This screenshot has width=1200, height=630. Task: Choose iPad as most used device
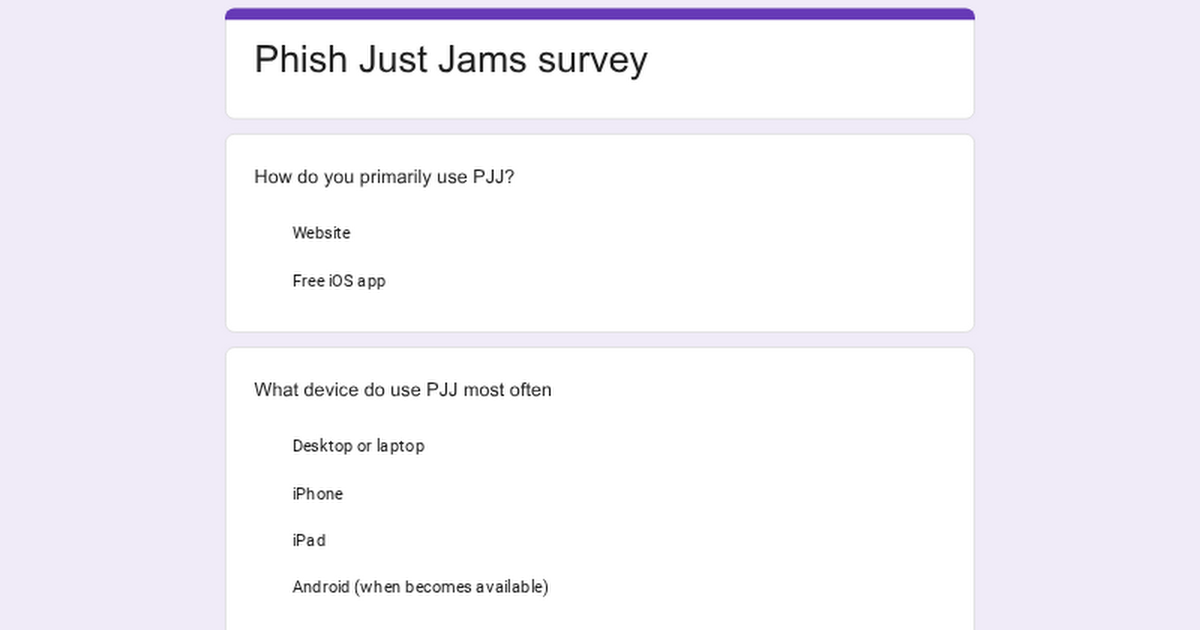click(x=308, y=540)
